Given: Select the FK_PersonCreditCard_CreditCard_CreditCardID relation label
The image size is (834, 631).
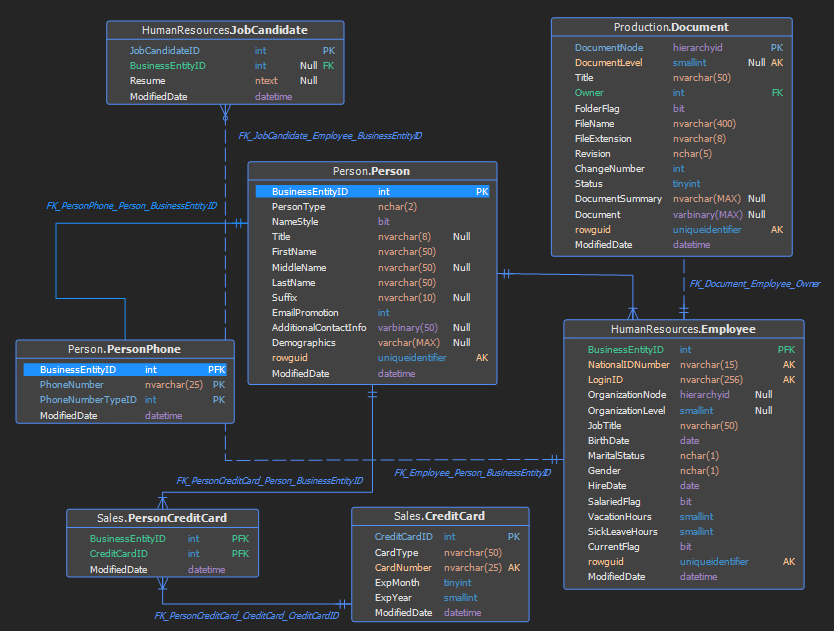Looking at the screenshot, I should 246,616.
